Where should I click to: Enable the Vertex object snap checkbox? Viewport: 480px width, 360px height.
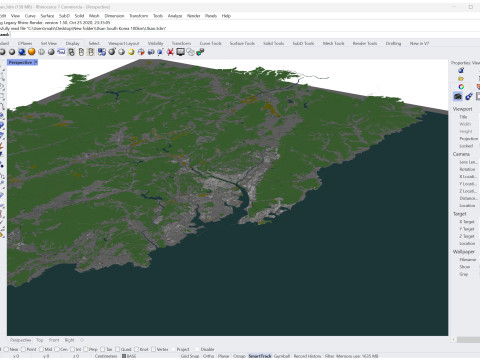click(153, 349)
